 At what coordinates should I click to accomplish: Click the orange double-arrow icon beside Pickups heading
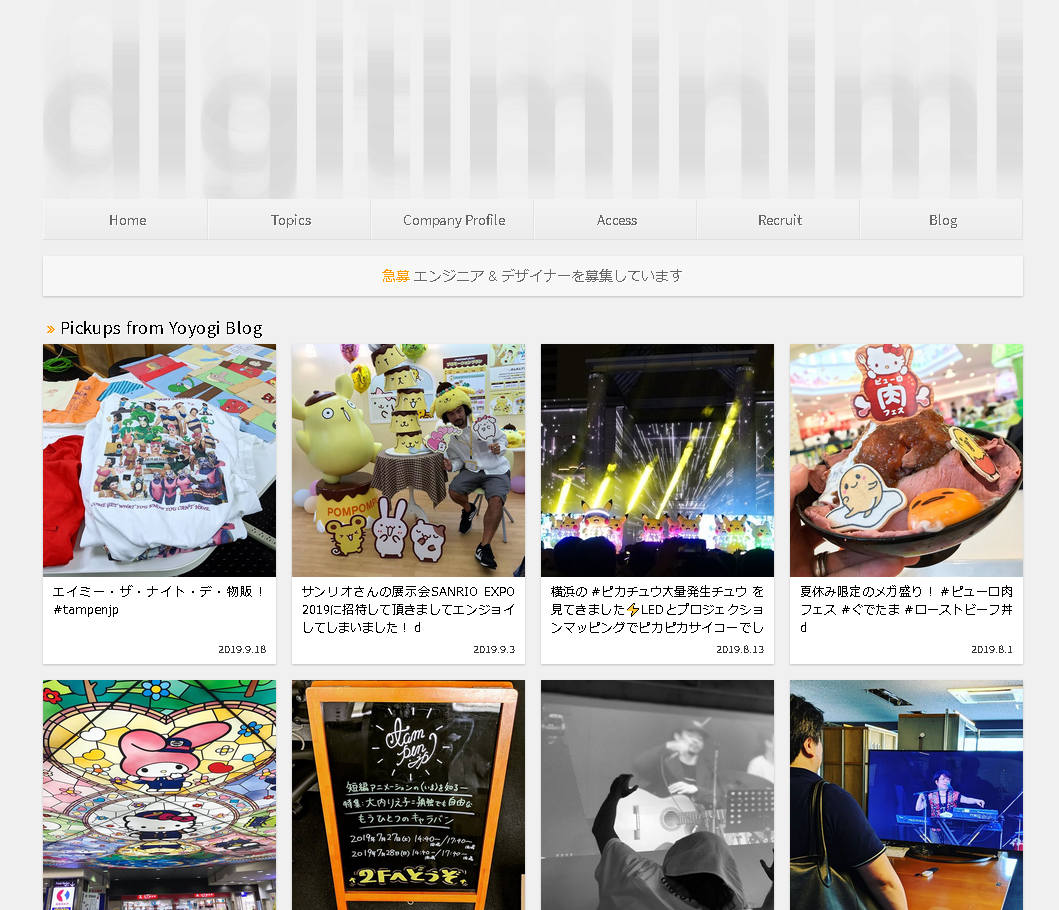pos(51,330)
